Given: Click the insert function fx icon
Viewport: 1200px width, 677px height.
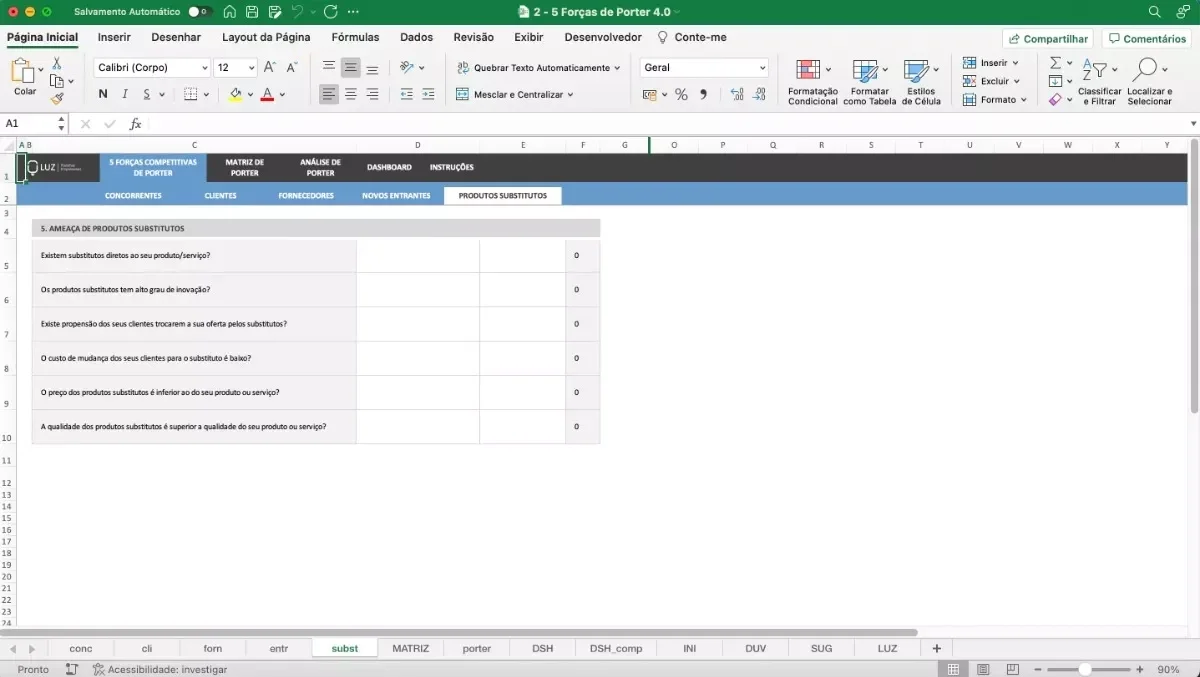Looking at the screenshot, I should point(135,124).
